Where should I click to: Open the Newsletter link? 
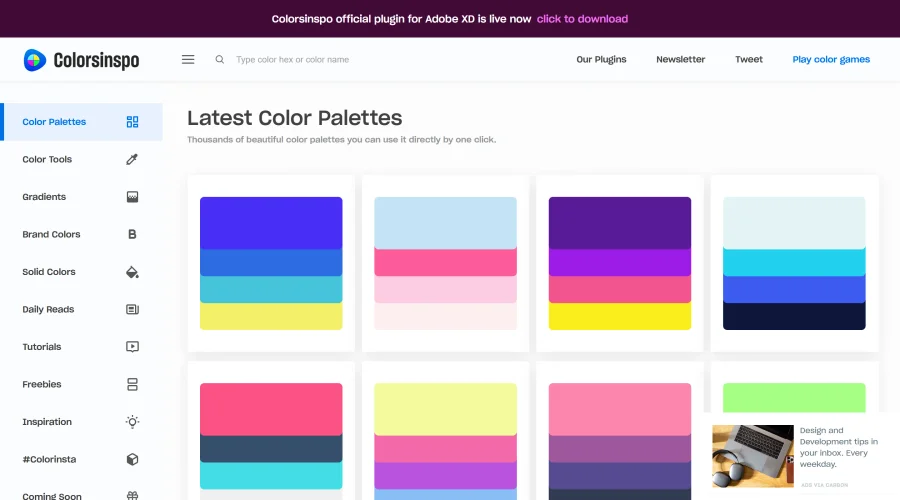point(680,60)
